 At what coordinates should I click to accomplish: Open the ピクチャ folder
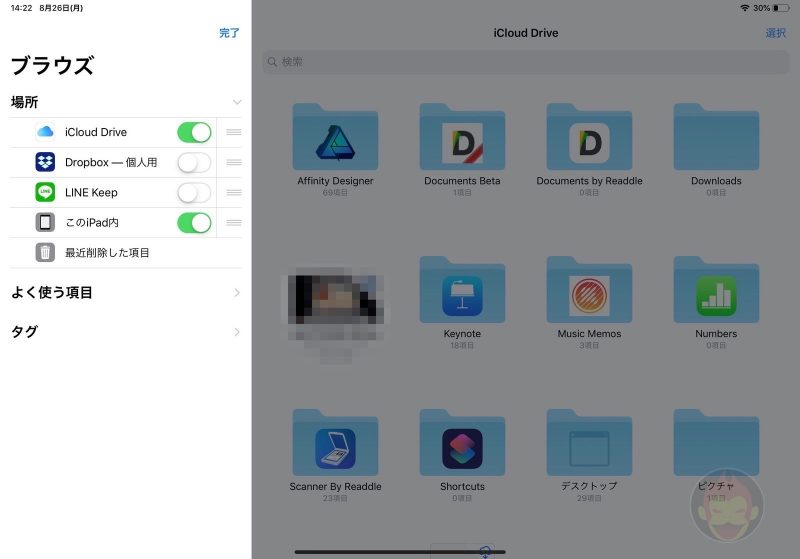716,443
